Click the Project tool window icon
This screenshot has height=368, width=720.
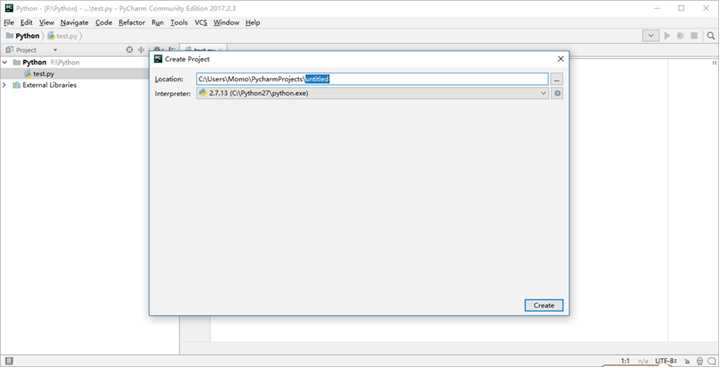click(9, 50)
